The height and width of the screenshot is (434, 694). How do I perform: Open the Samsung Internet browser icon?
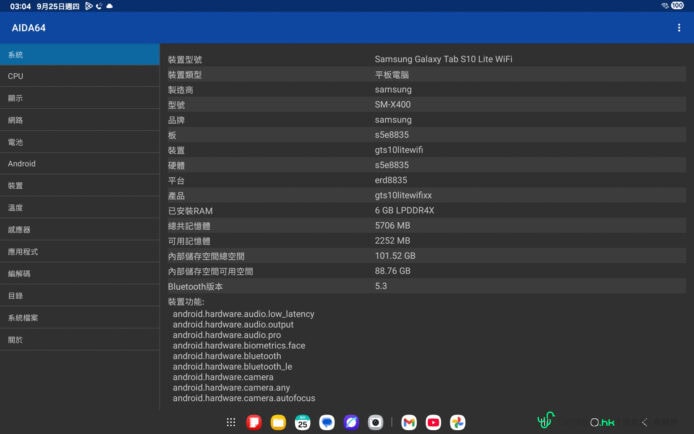click(351, 423)
